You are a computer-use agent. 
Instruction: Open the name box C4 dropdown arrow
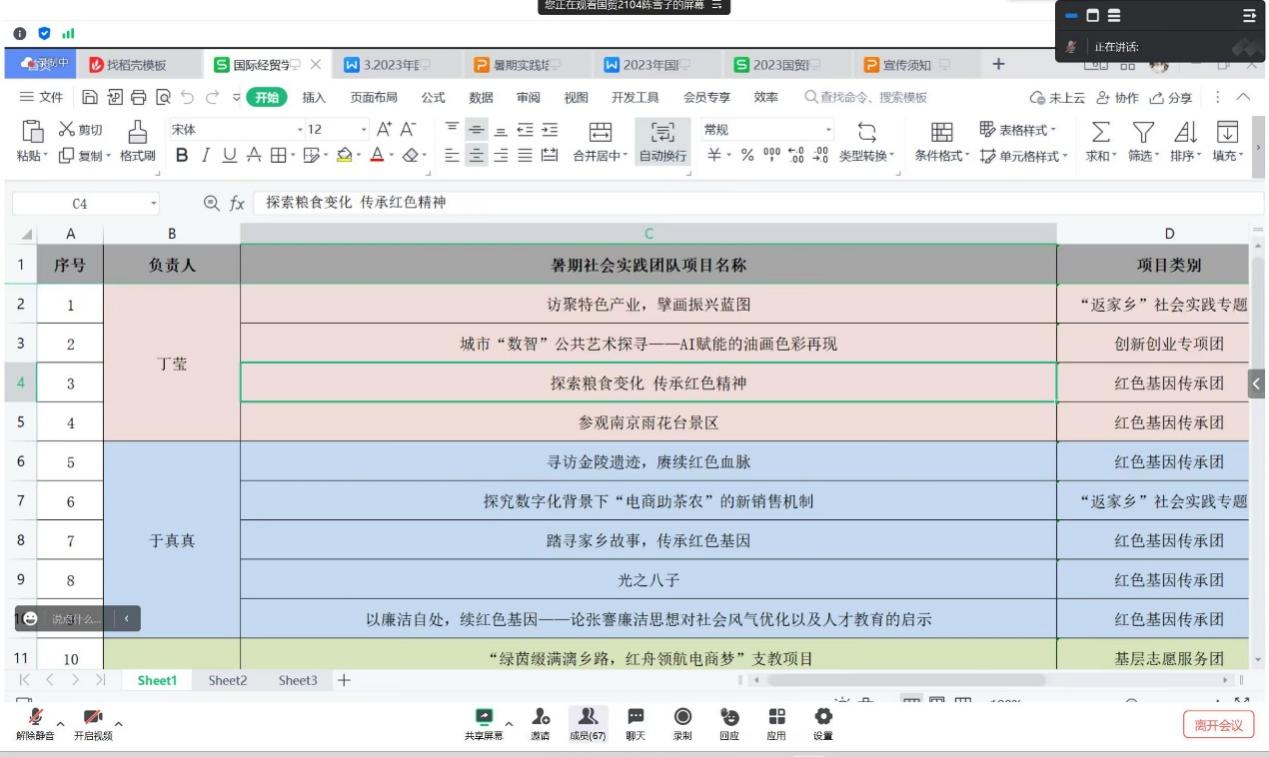(x=154, y=203)
